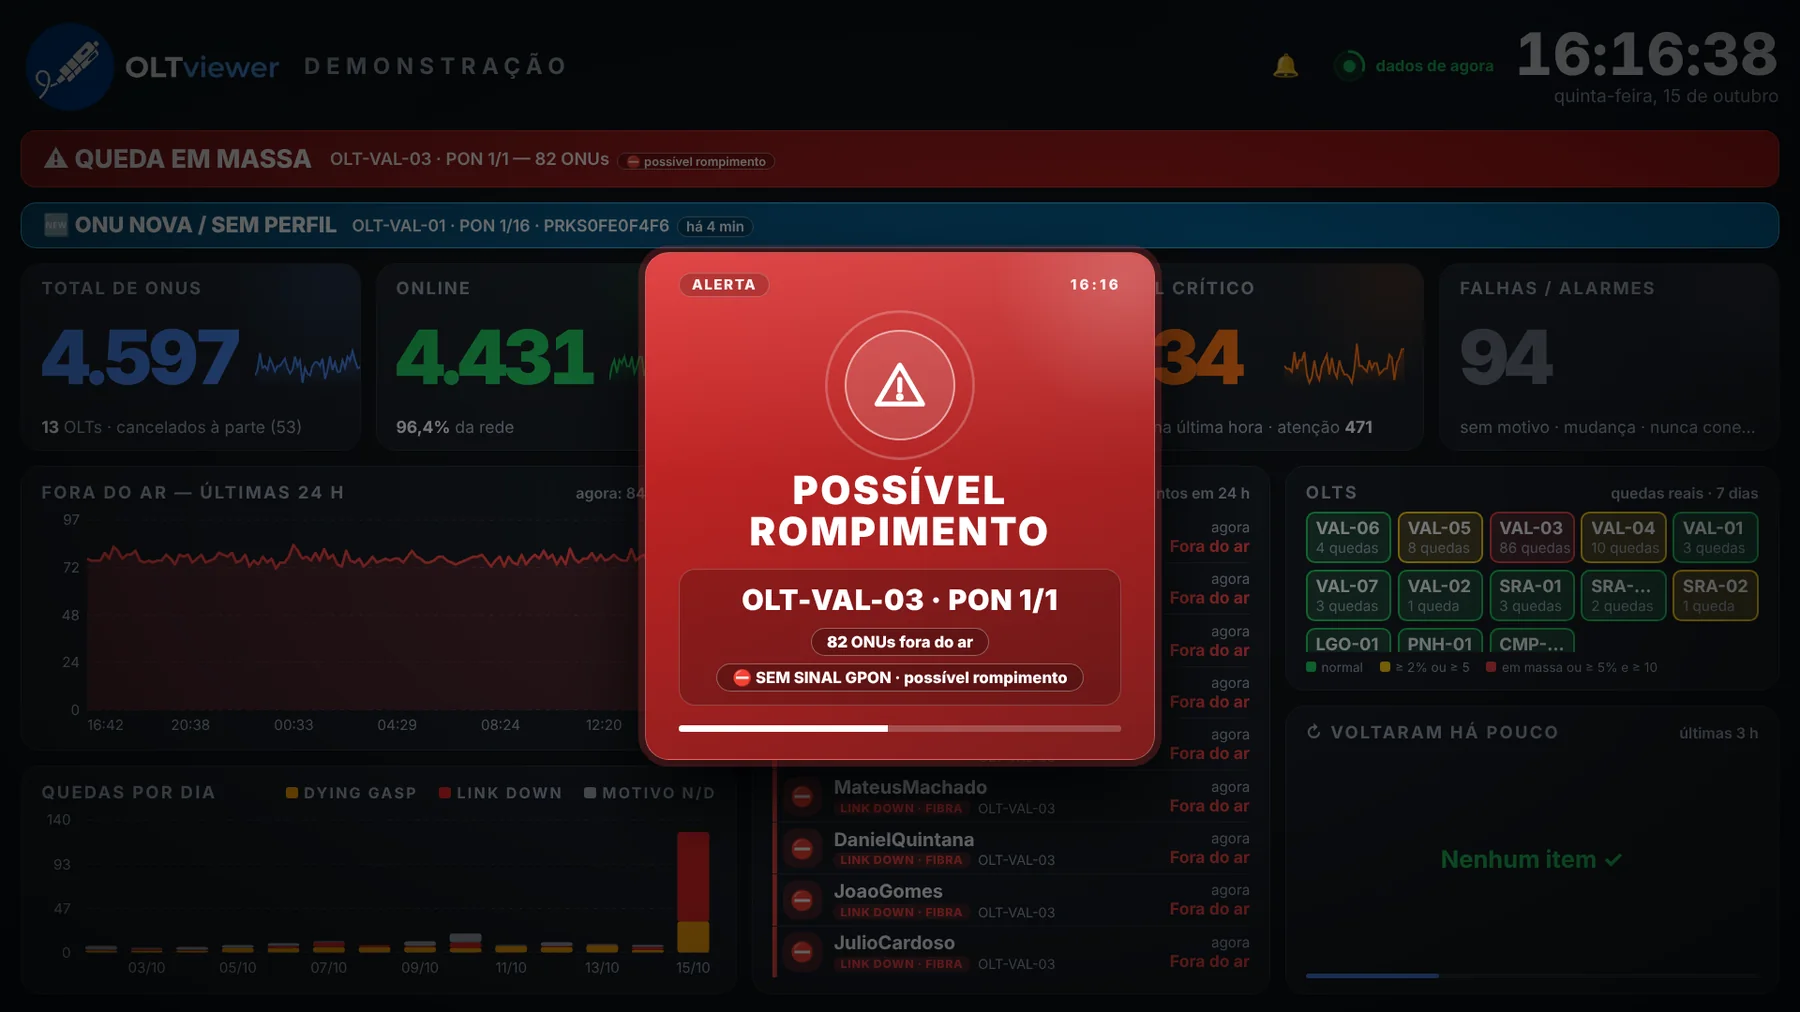Screen dimensions: 1800x1012
Task: Click the tall red bar for 15/10
Action: pyautogui.click(x=693, y=876)
